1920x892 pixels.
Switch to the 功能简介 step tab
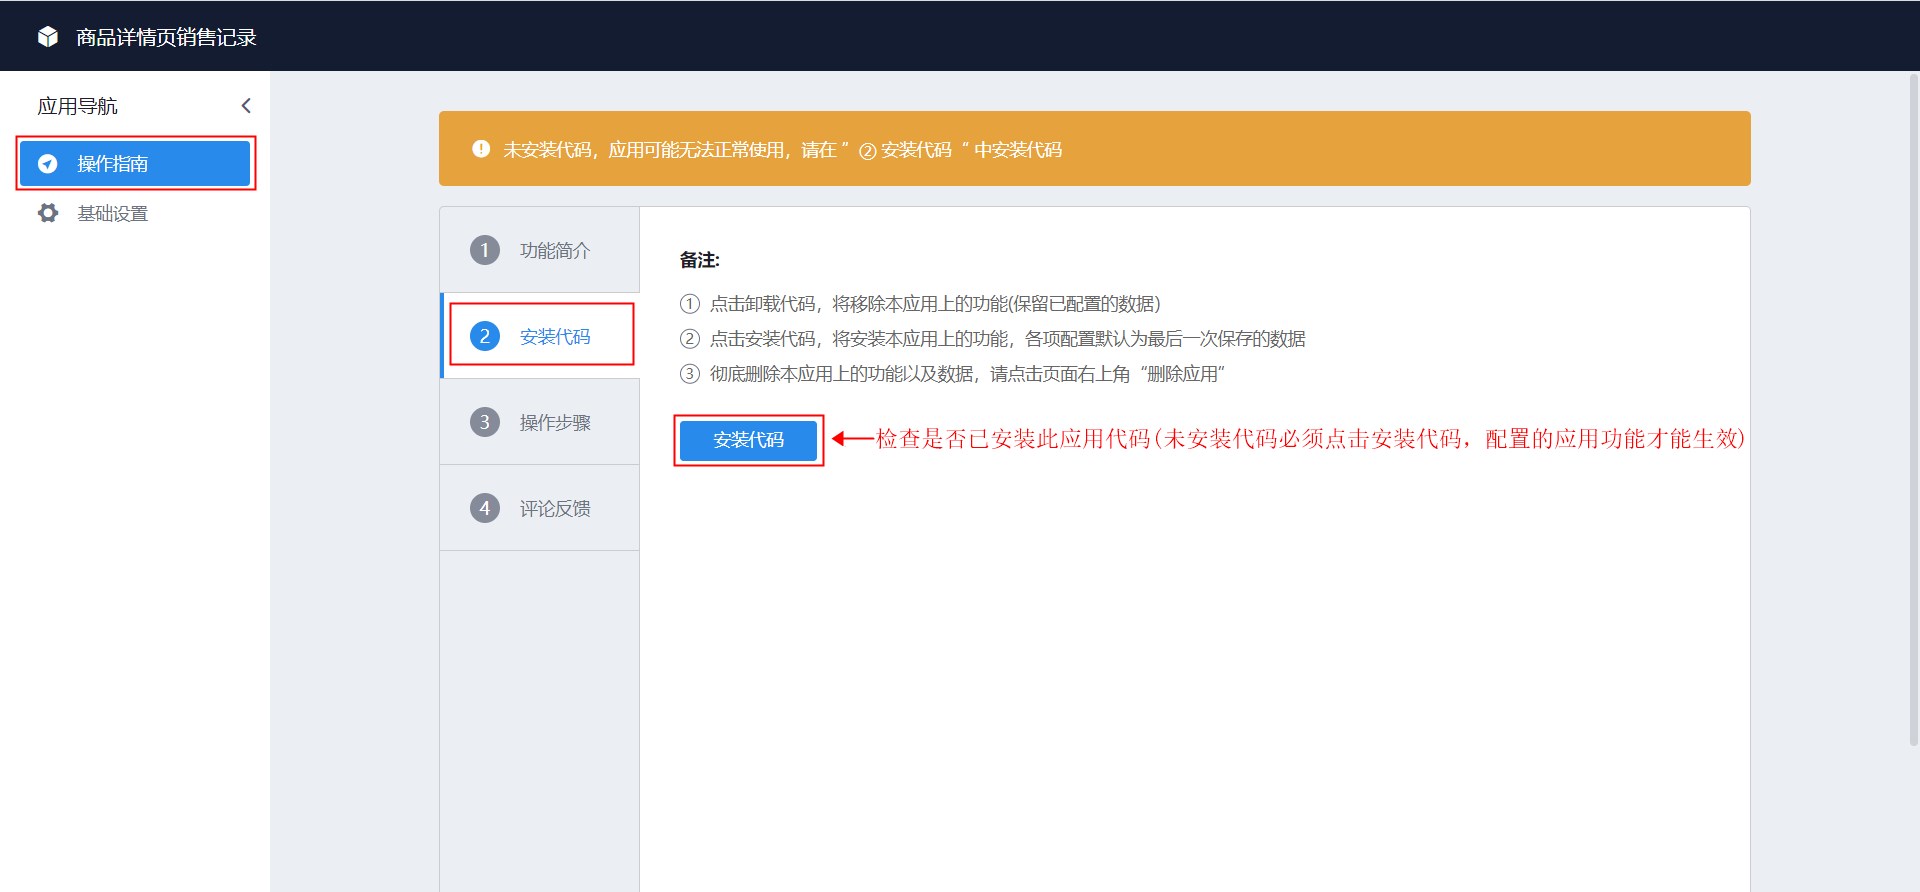(x=540, y=250)
